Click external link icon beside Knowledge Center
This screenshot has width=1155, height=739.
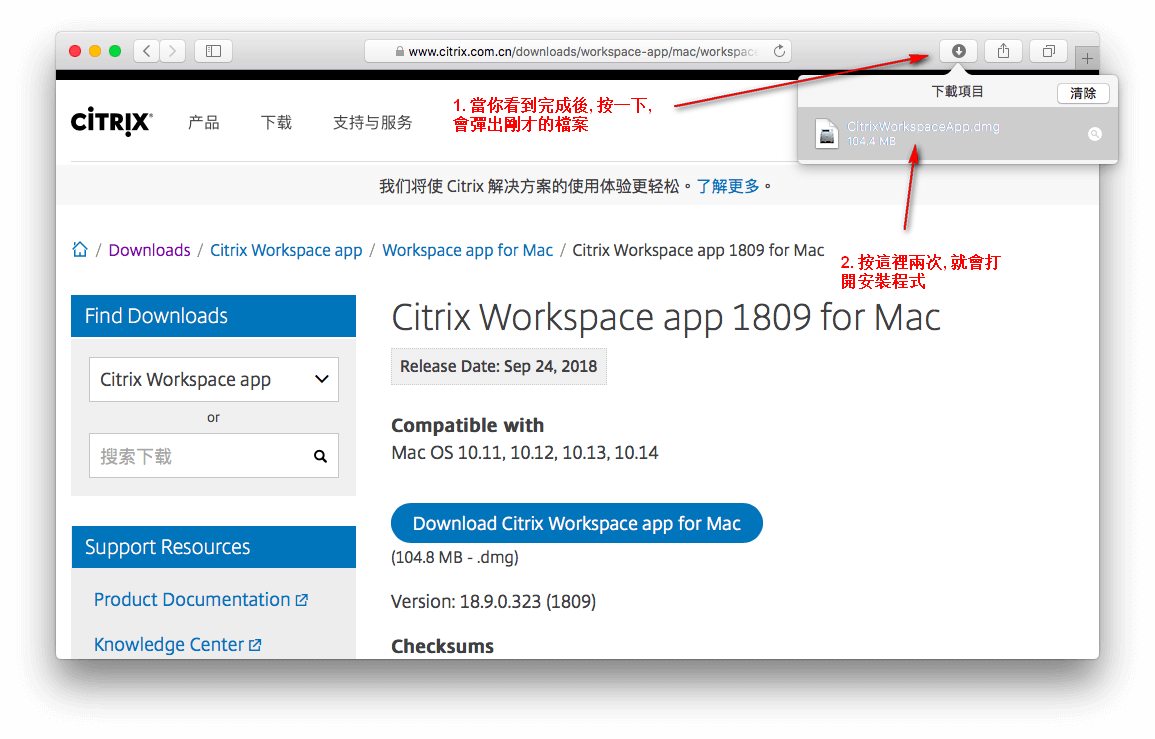tap(255, 645)
